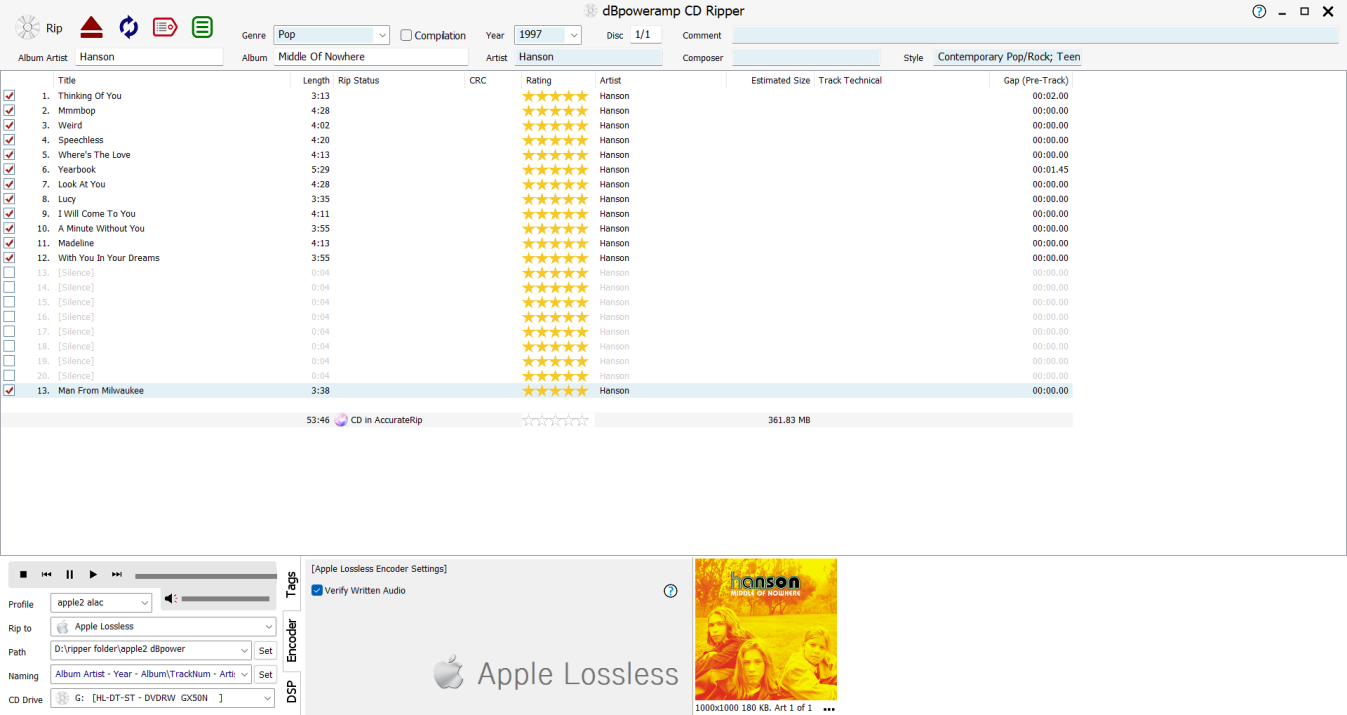
Task: Check silence track 20 checkbox
Action: point(9,376)
